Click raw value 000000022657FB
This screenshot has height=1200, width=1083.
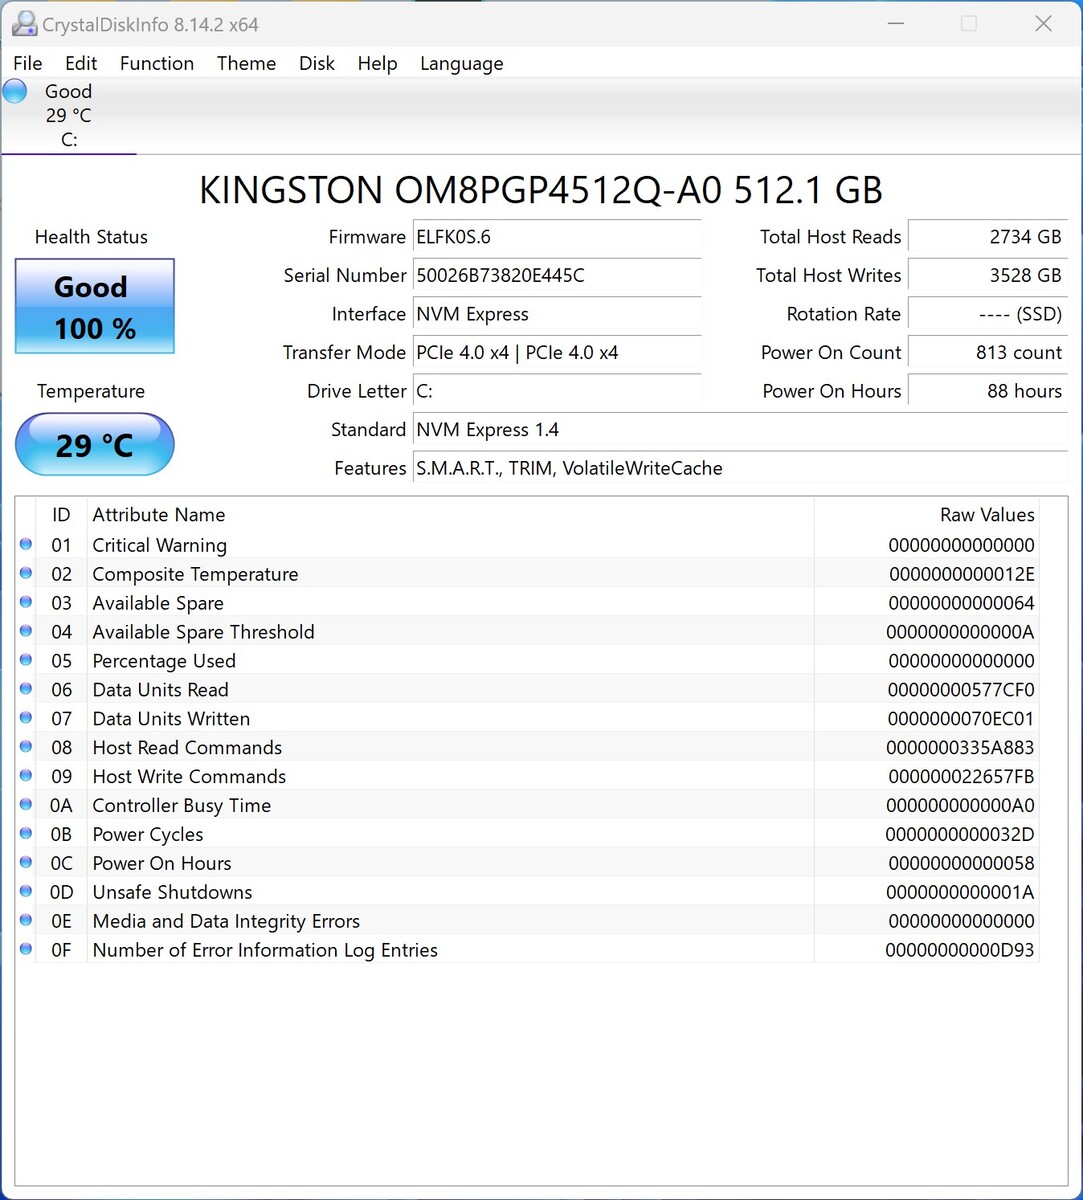(x=961, y=777)
